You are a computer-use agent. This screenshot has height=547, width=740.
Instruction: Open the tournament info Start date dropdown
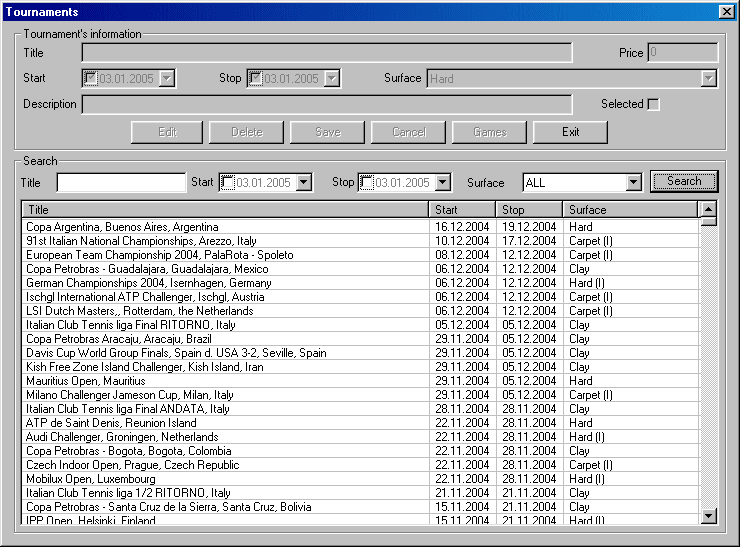click(167, 78)
